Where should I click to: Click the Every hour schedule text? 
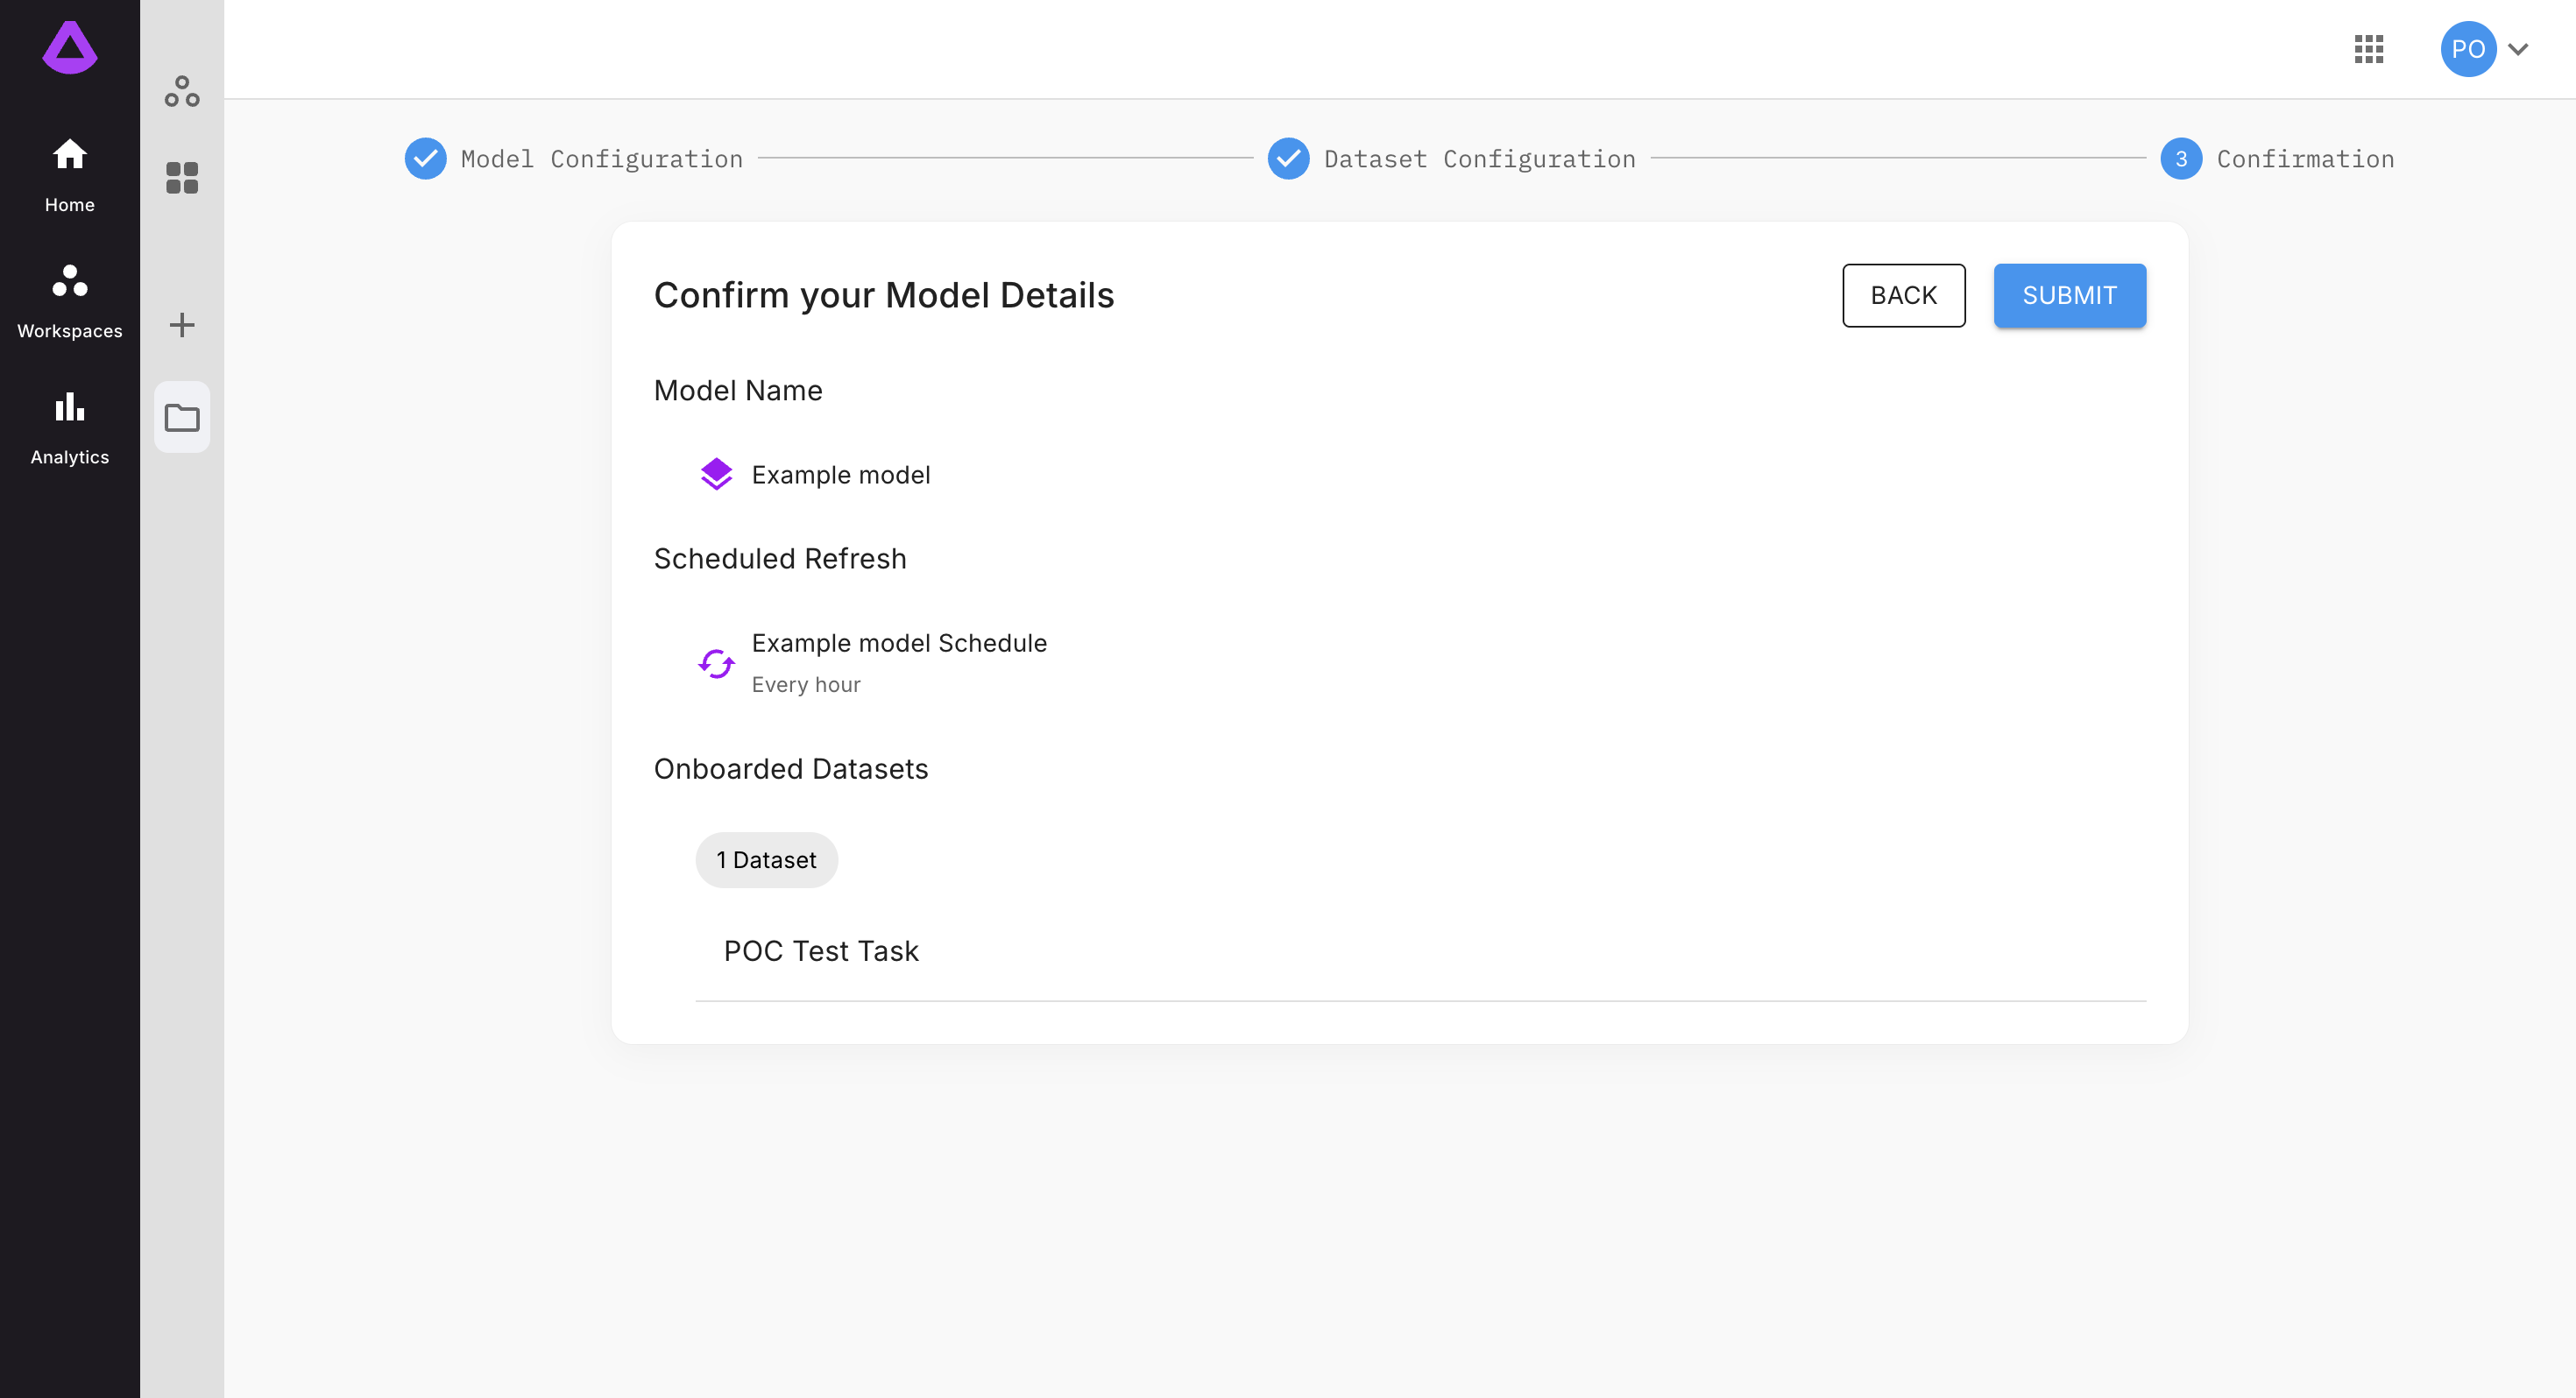806,685
